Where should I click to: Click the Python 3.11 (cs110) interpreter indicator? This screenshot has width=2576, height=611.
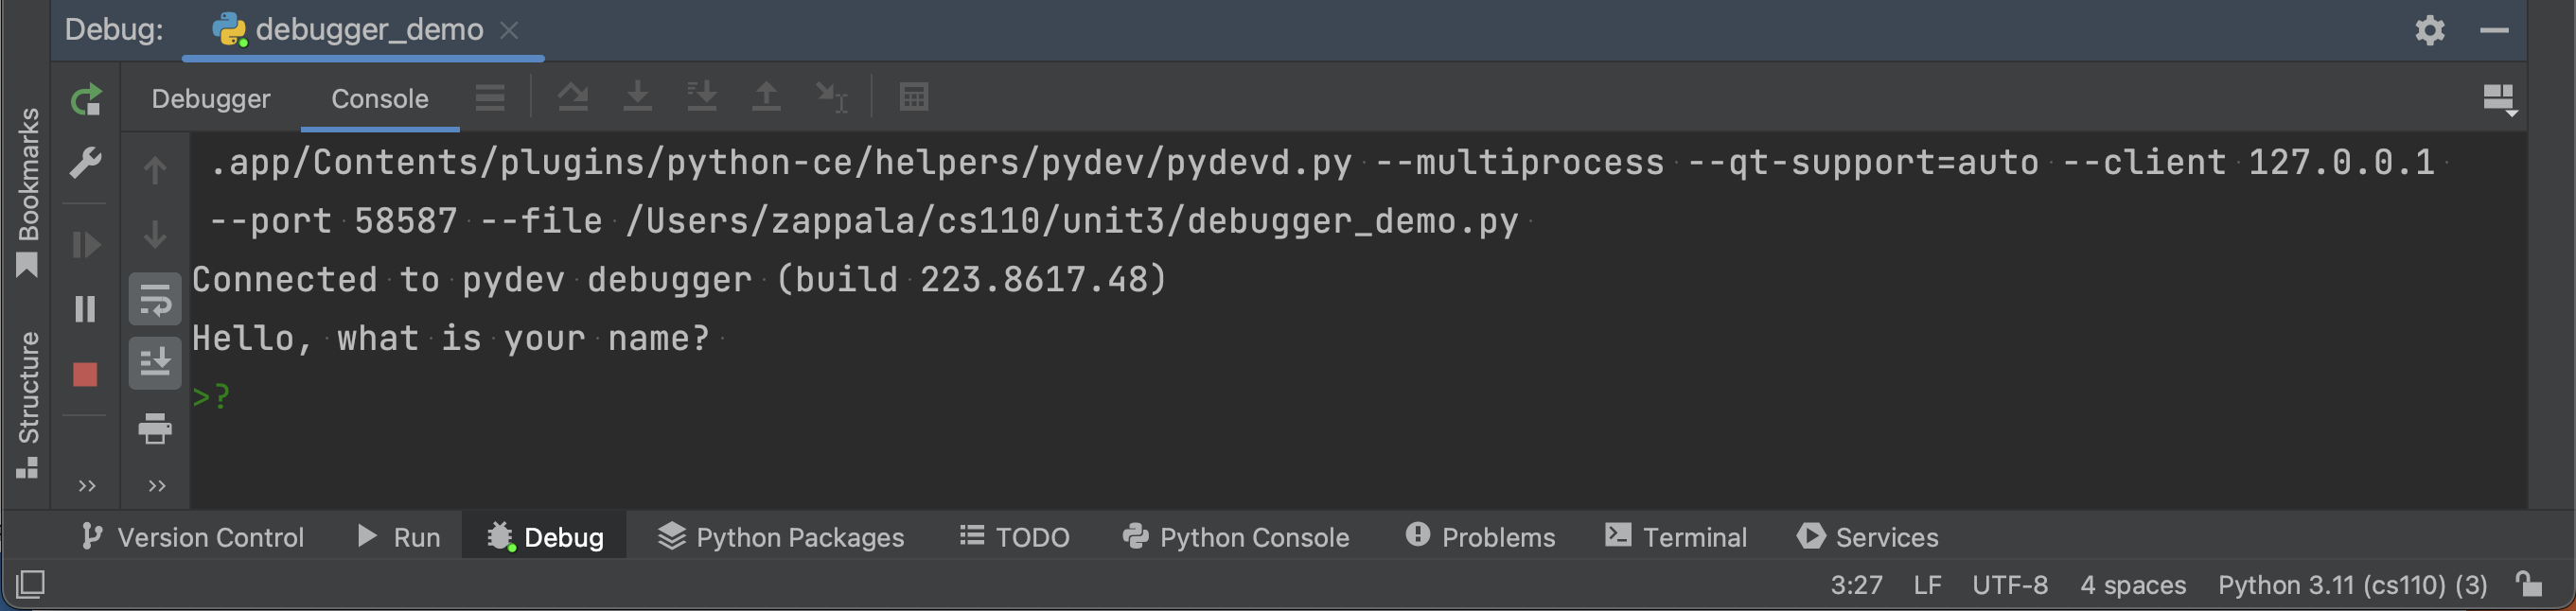(2350, 585)
